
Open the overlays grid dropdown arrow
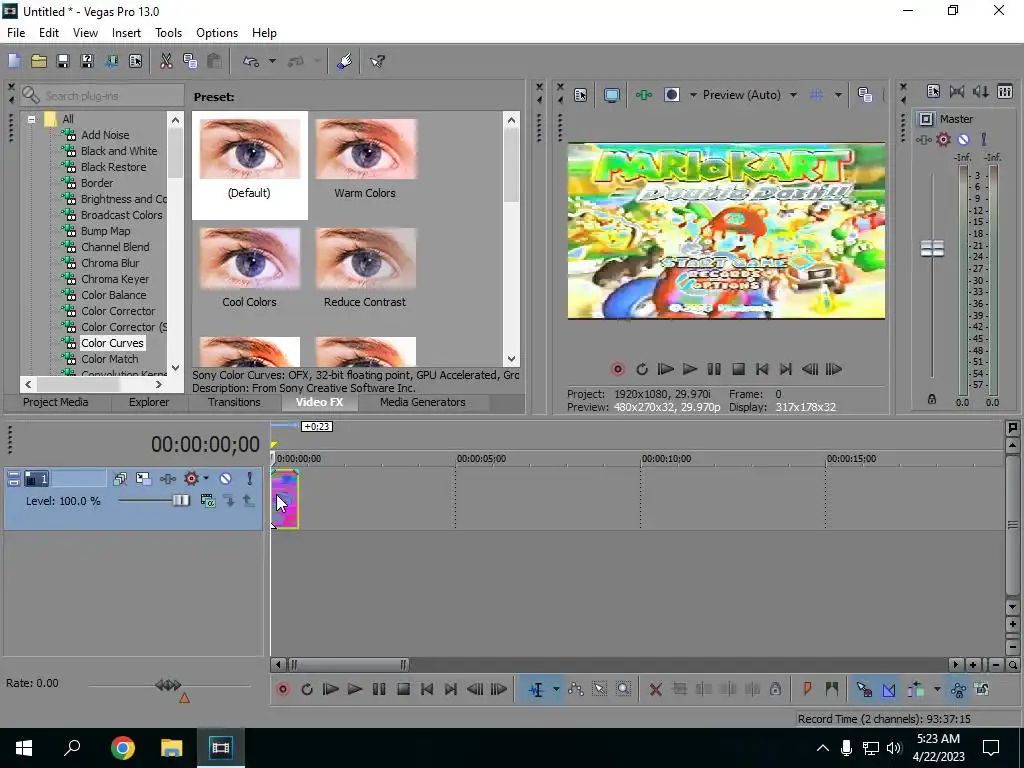[838, 95]
